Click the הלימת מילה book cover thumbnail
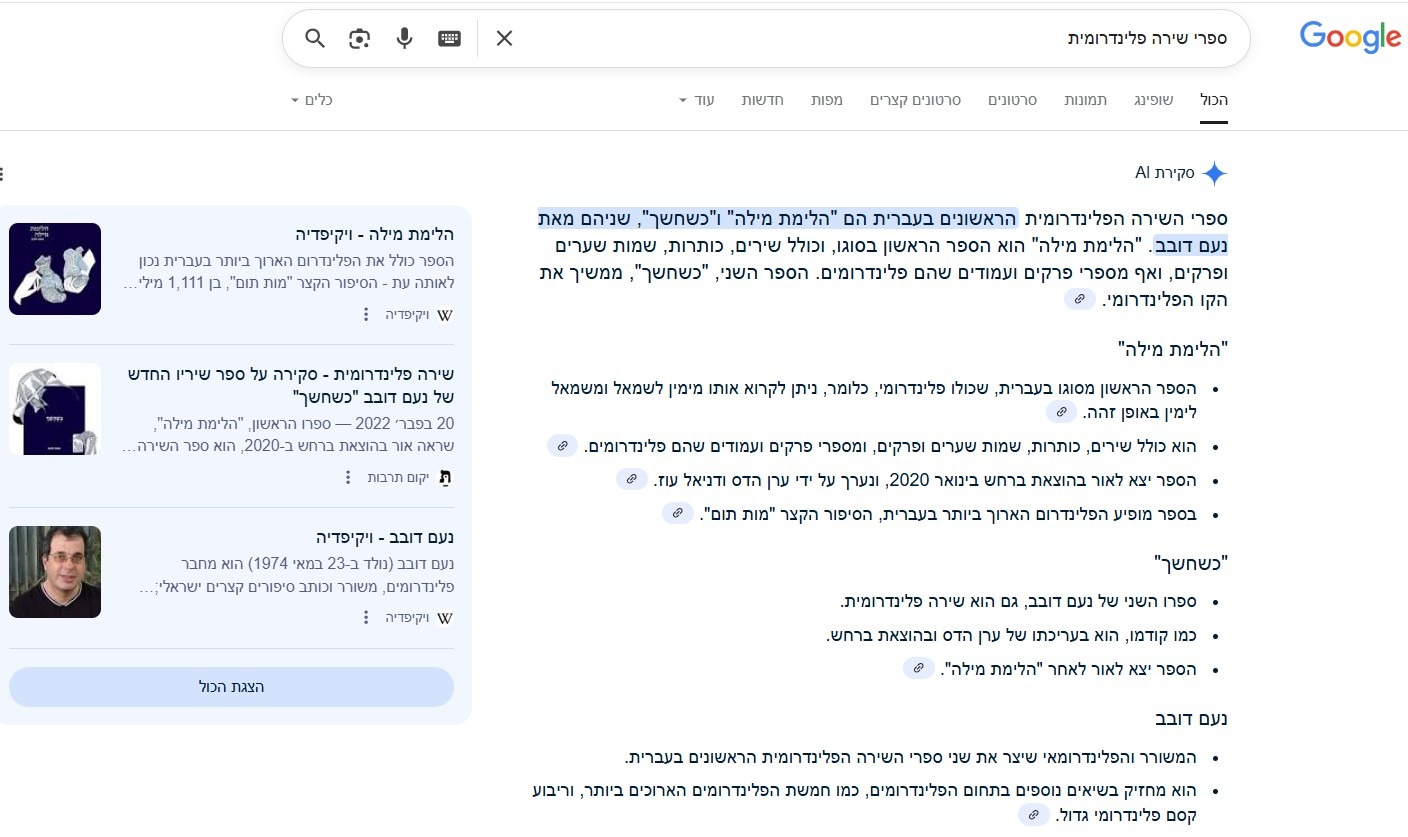 tap(55, 268)
